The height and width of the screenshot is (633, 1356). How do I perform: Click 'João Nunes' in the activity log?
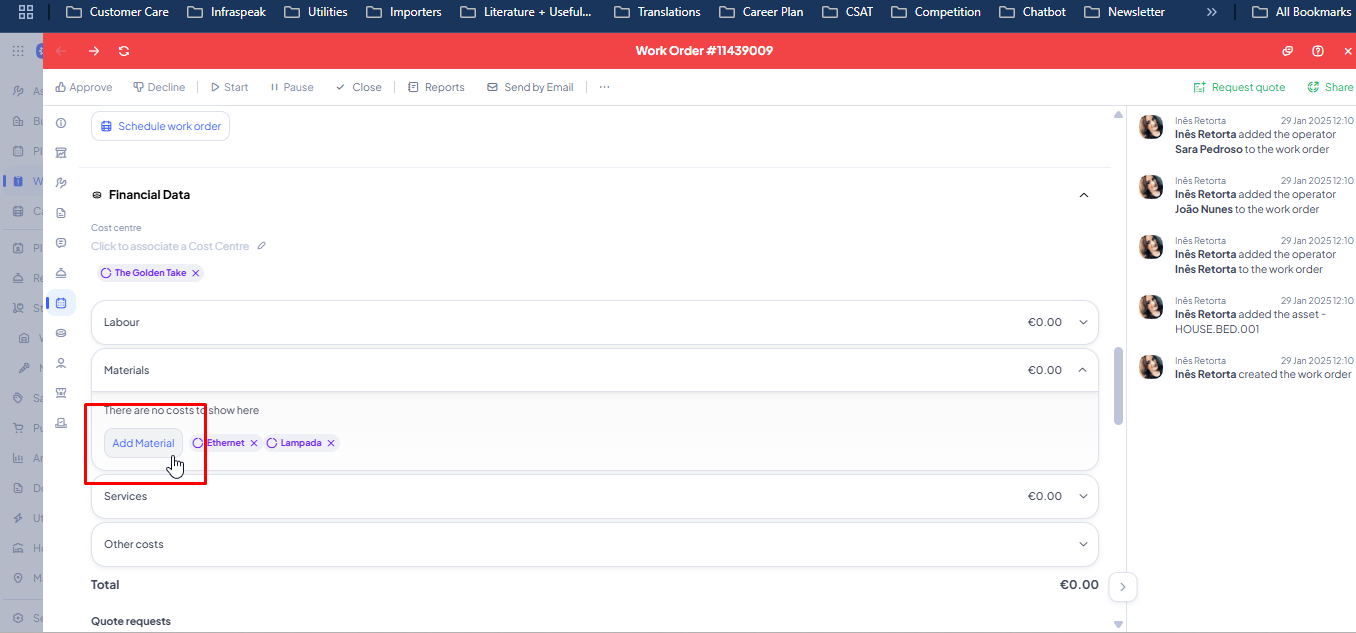1203,209
